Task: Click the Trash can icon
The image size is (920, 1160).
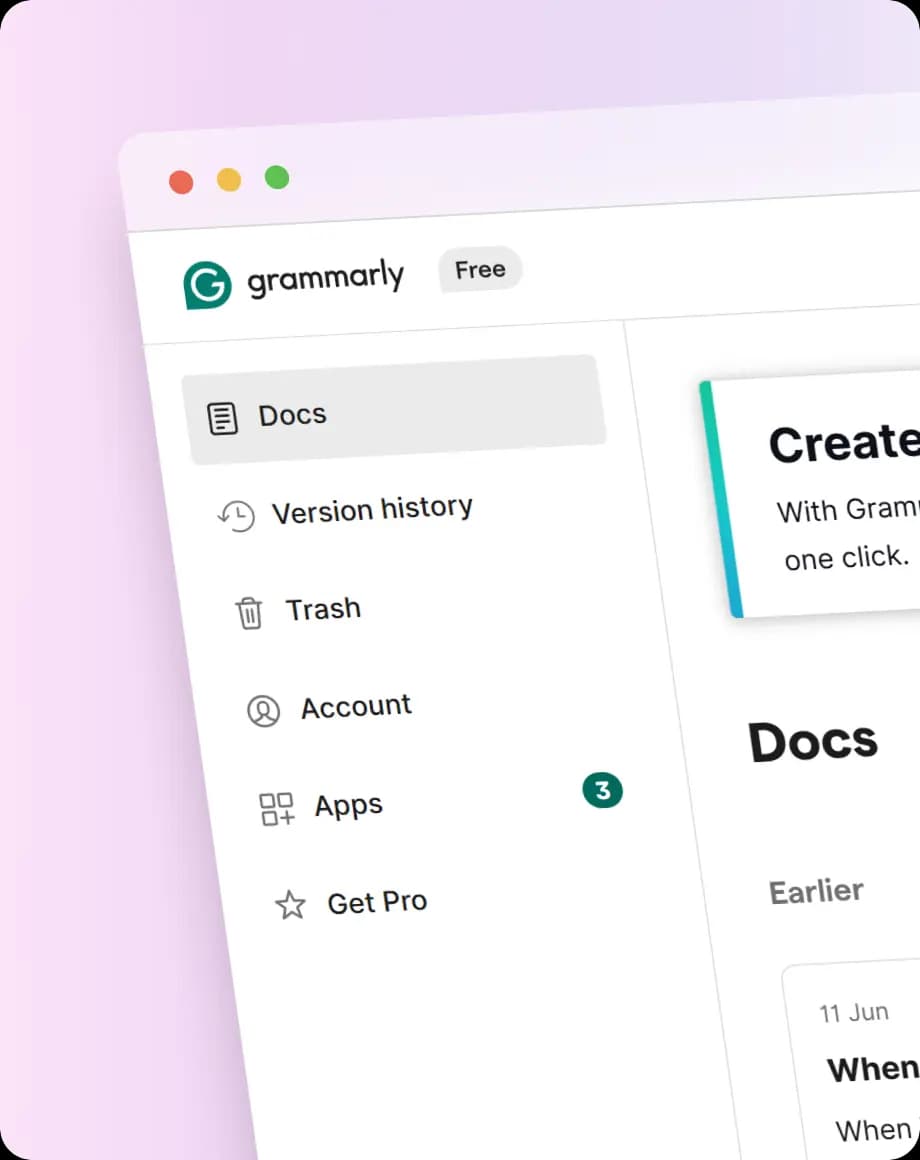Action: pos(249,612)
